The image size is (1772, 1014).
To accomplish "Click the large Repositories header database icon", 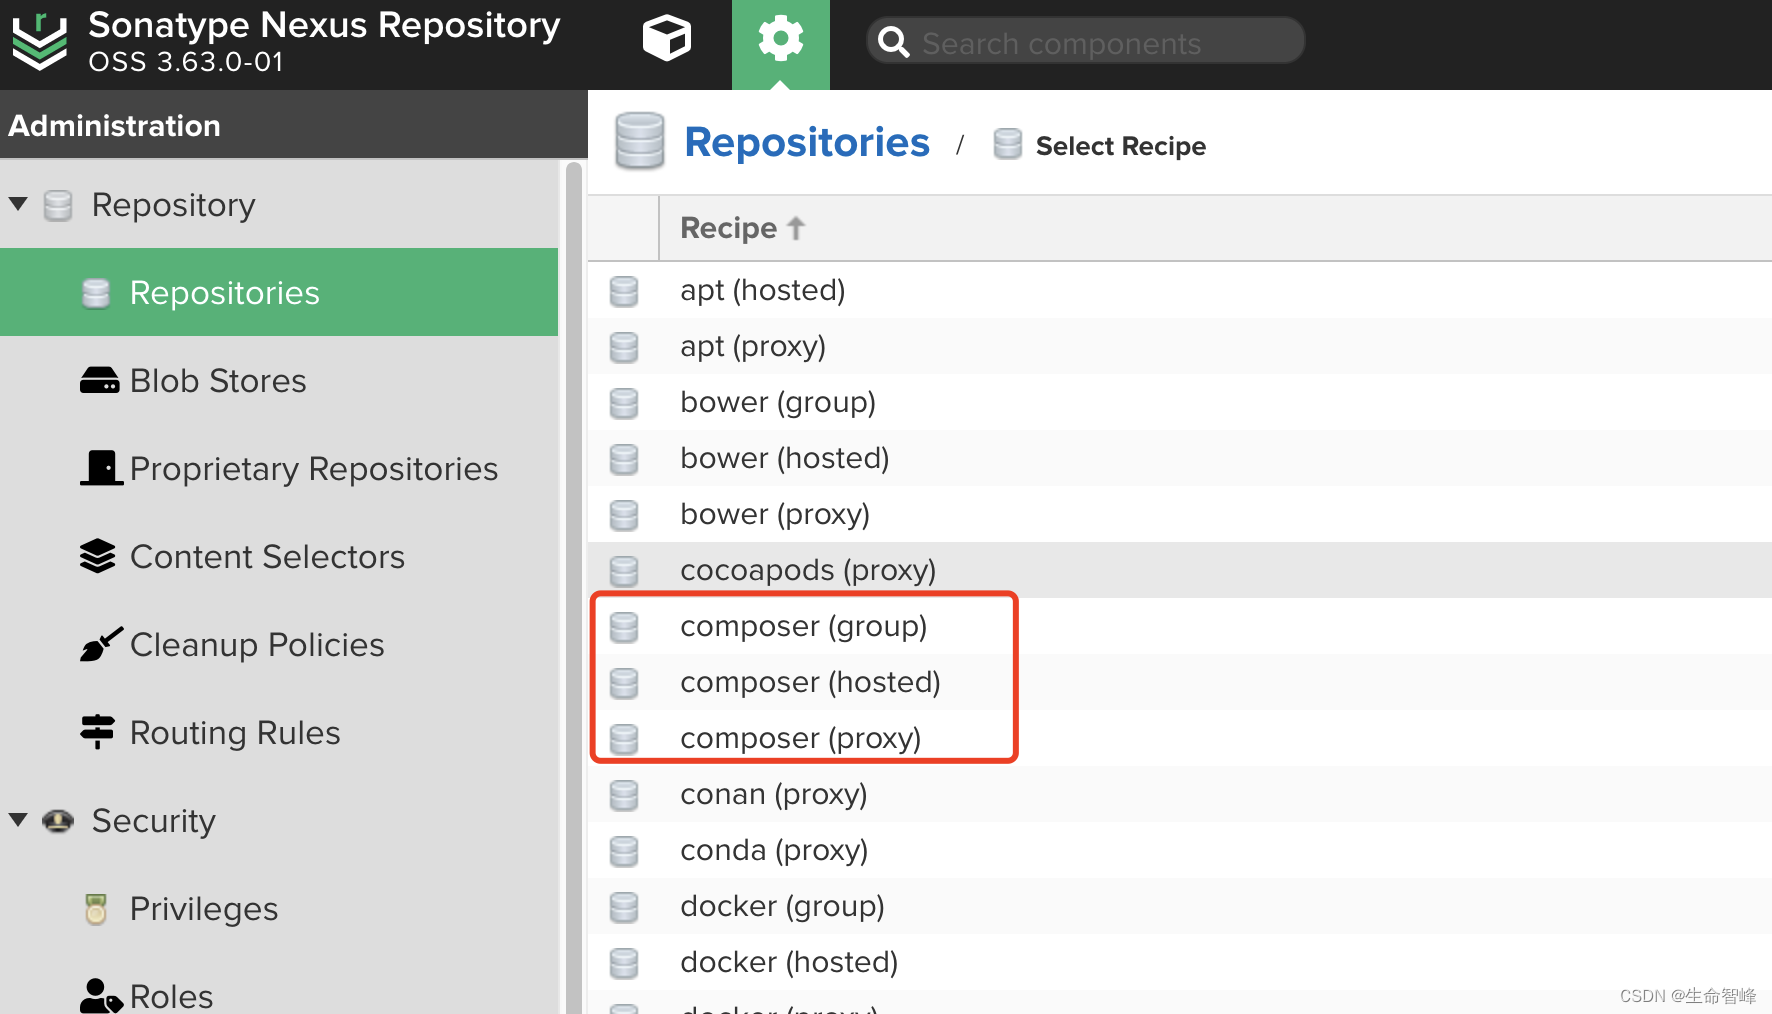I will pos(640,141).
